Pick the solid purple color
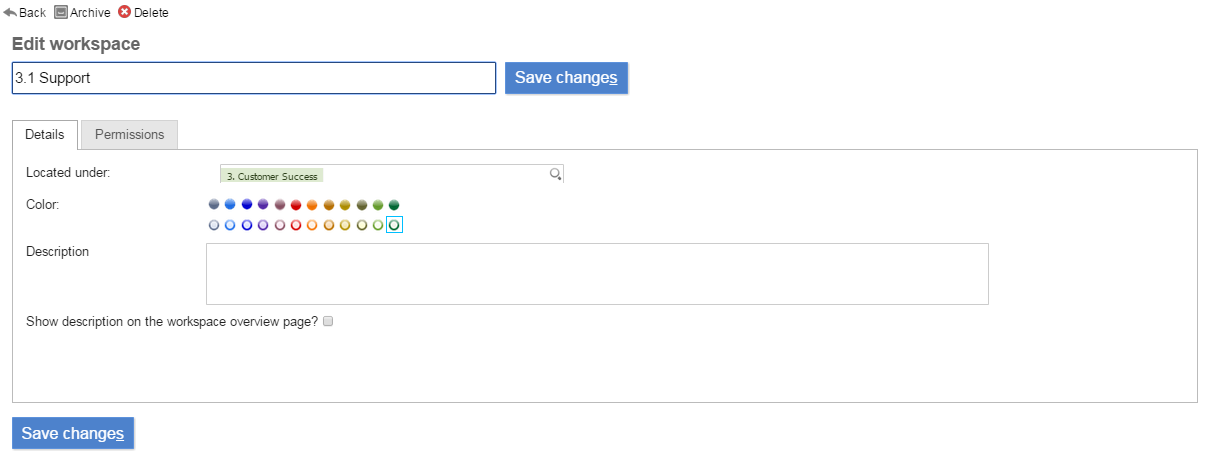 tap(263, 205)
